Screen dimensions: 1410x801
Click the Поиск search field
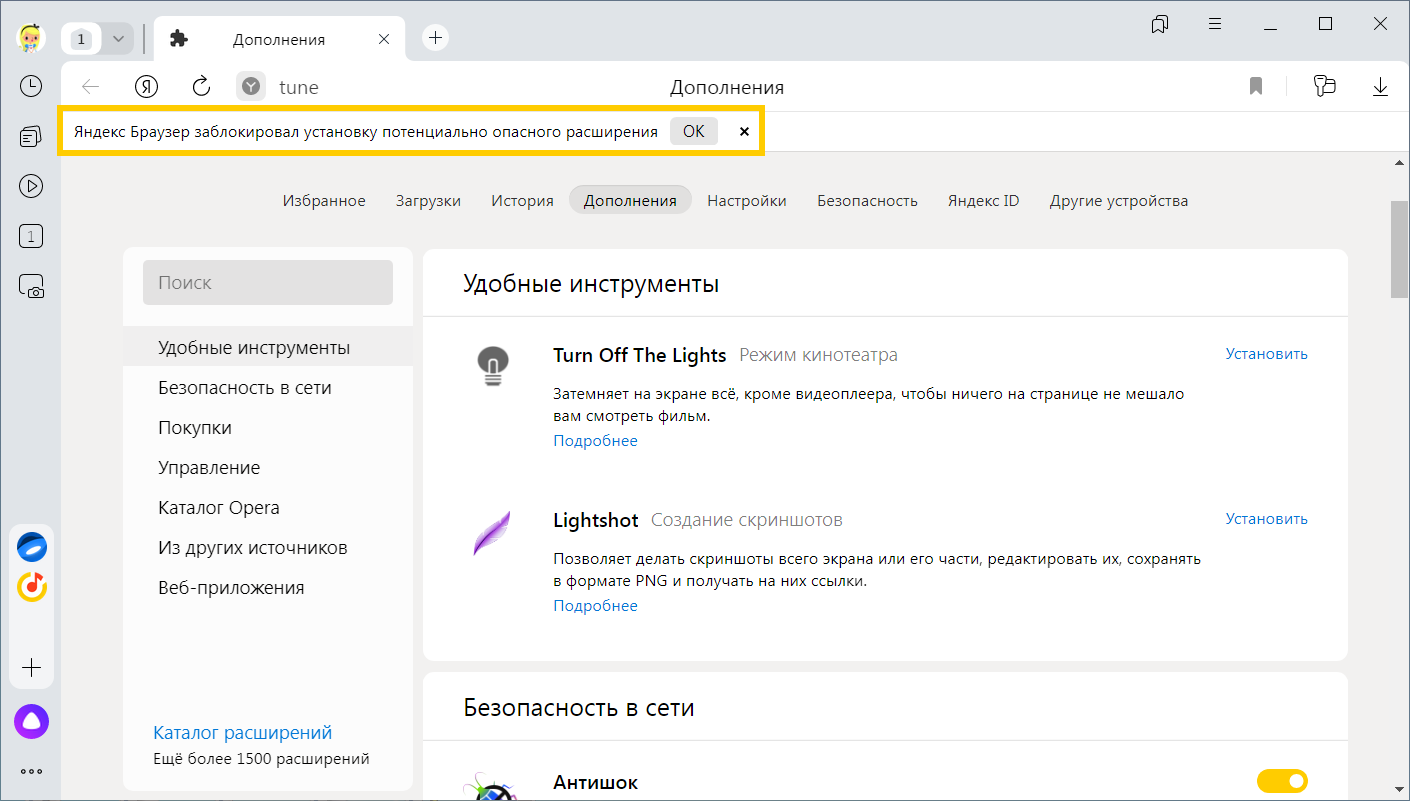pos(268,283)
